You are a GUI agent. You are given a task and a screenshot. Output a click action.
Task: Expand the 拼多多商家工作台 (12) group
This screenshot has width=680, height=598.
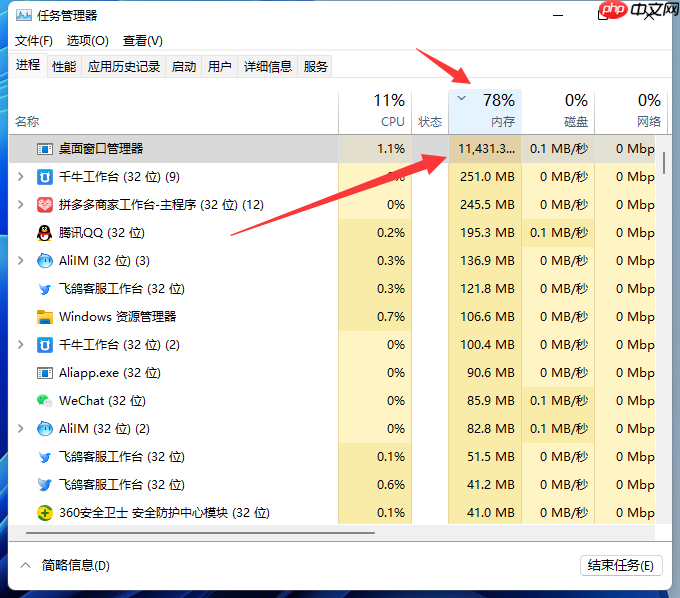(x=20, y=204)
